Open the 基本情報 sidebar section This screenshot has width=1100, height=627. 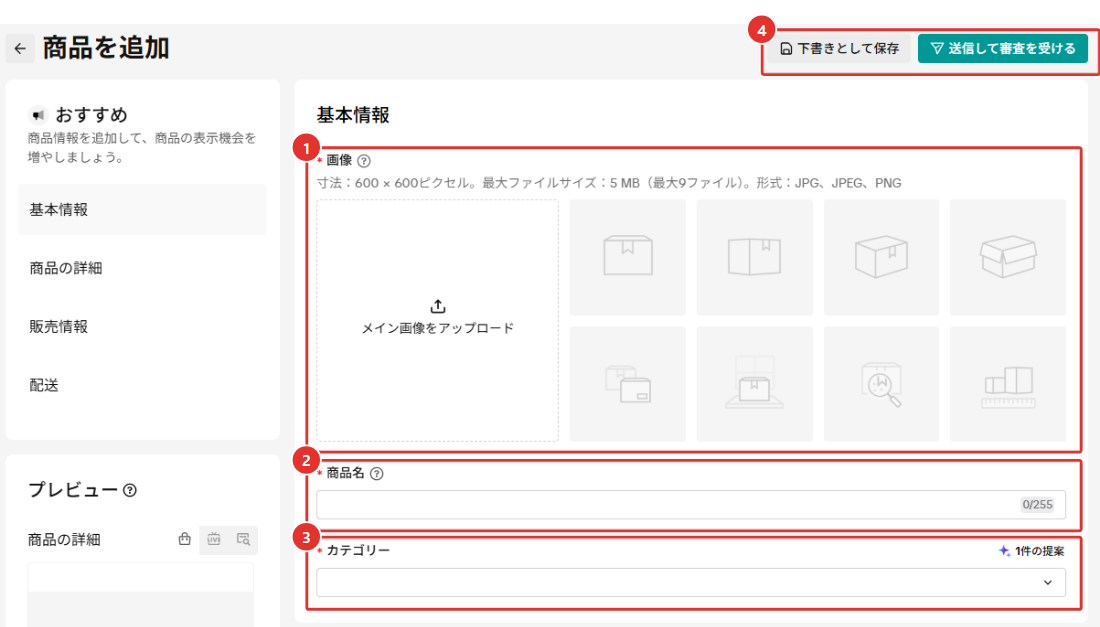click(x=142, y=210)
